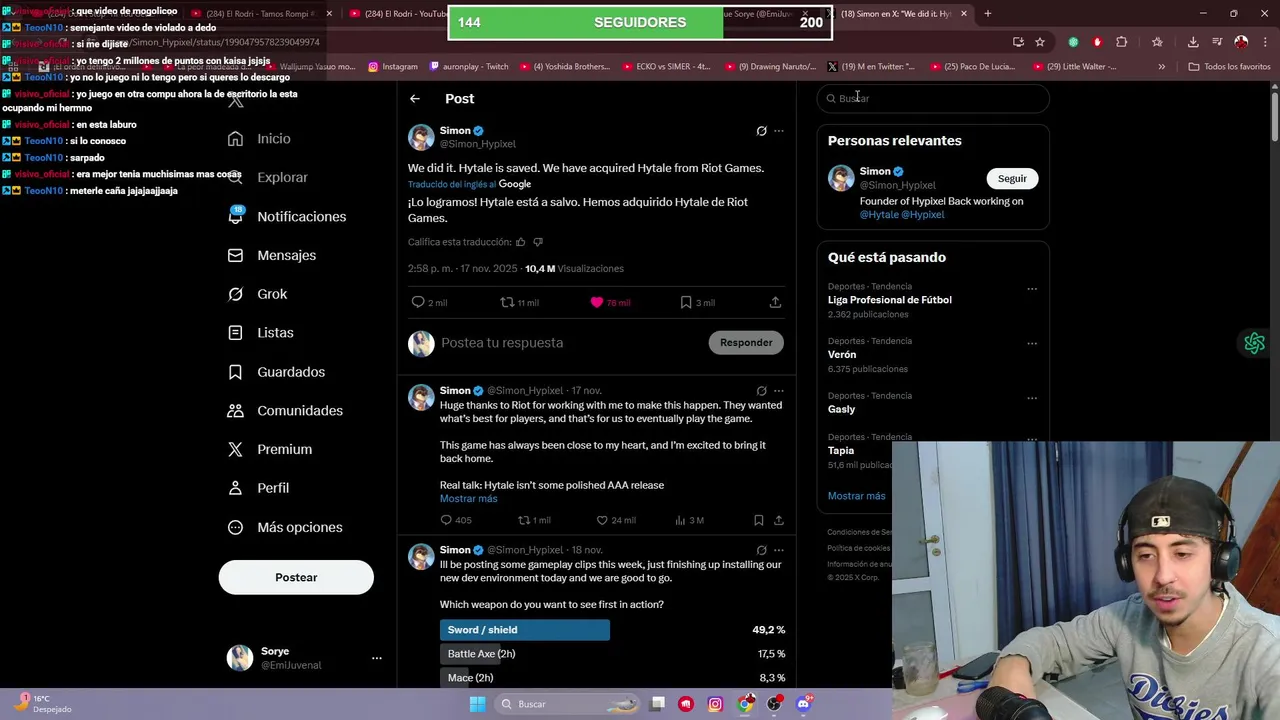This screenshot has height=720, width=1280.
Task: Open Comunidades in sidebar
Action: coord(285,410)
